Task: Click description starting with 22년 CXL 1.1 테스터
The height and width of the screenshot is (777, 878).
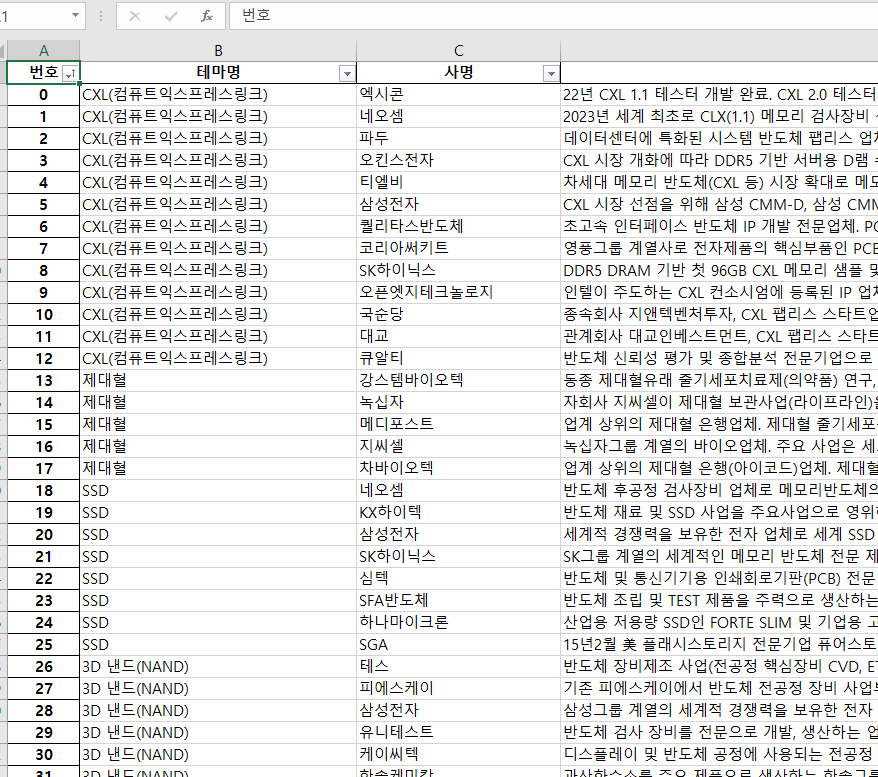Action: tap(719, 95)
